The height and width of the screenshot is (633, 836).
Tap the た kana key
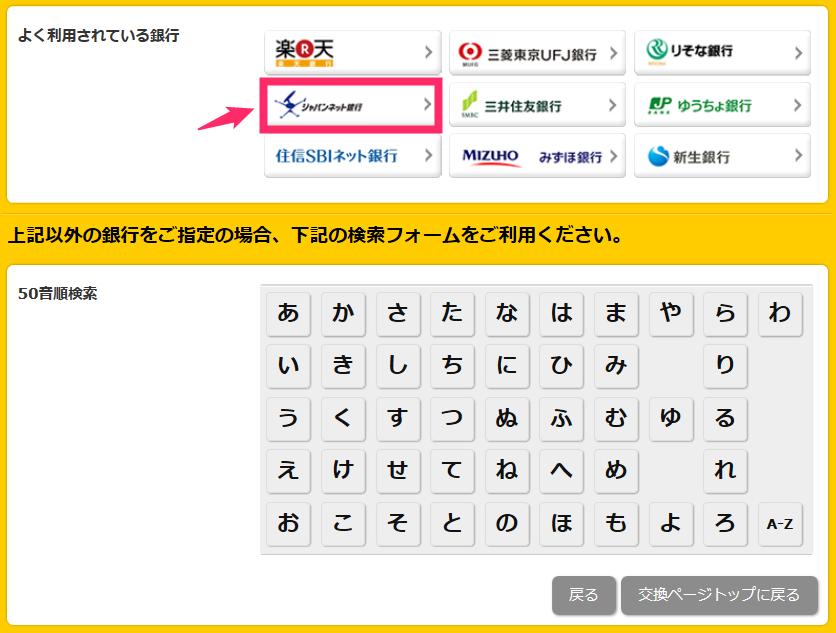(x=452, y=314)
